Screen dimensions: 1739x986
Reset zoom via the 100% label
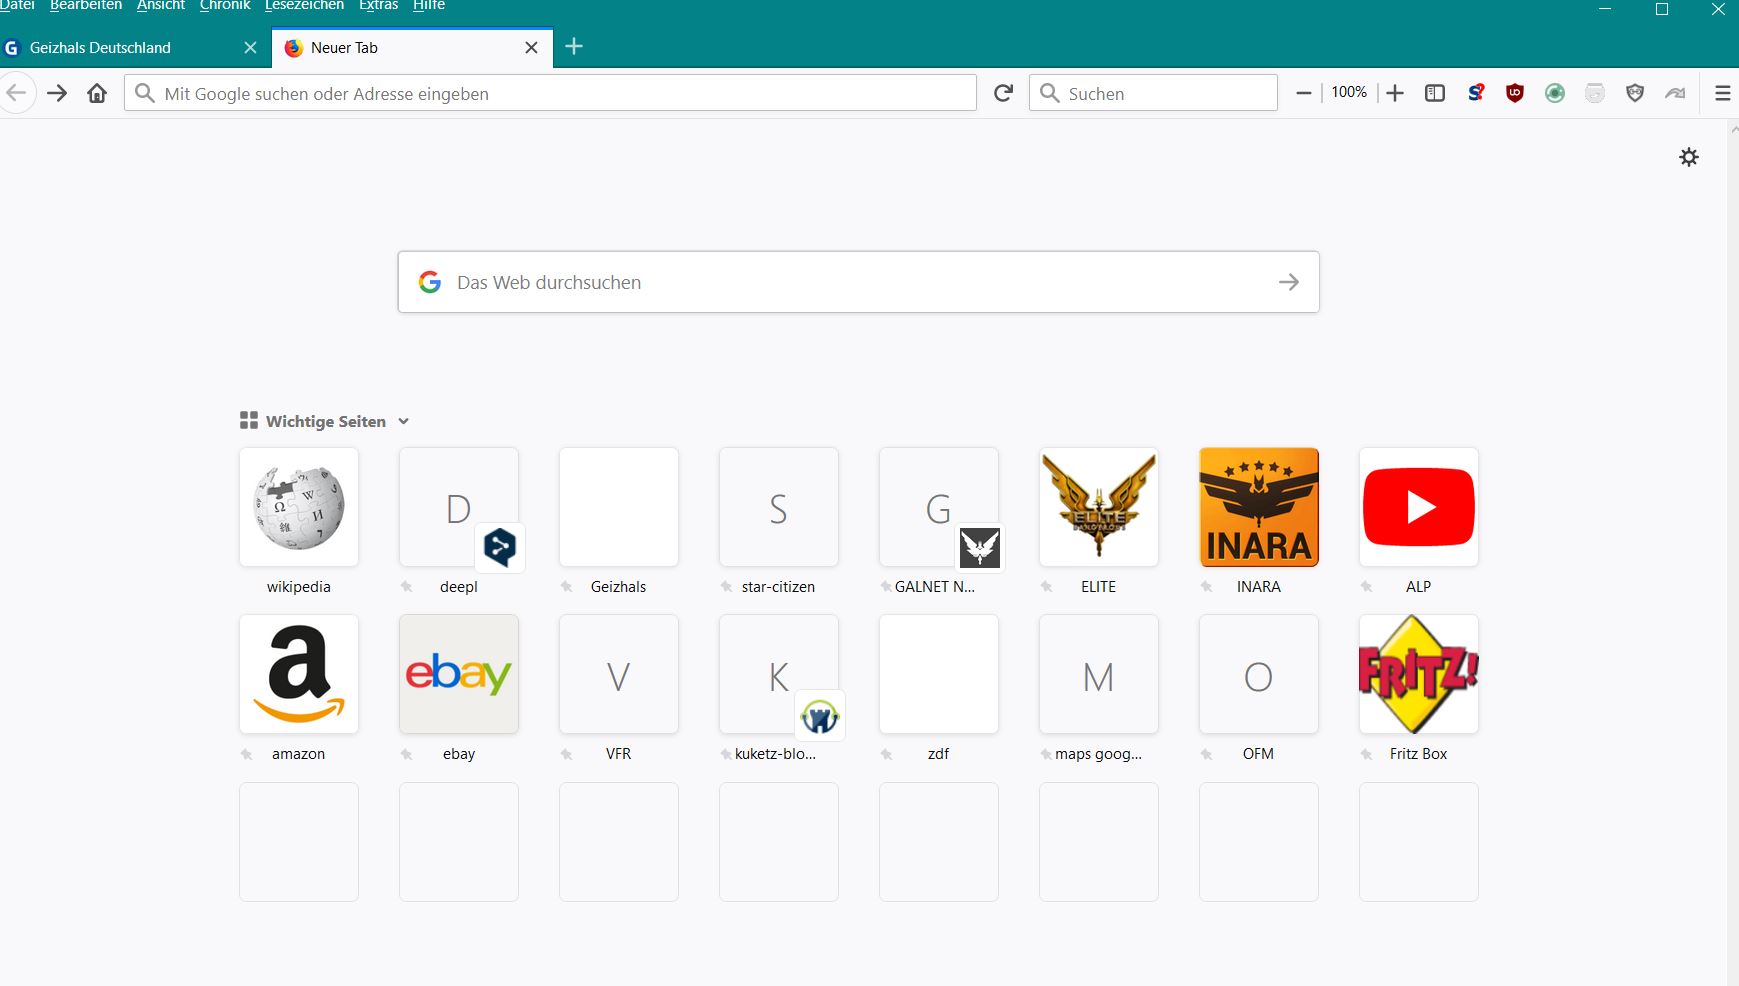pos(1349,92)
